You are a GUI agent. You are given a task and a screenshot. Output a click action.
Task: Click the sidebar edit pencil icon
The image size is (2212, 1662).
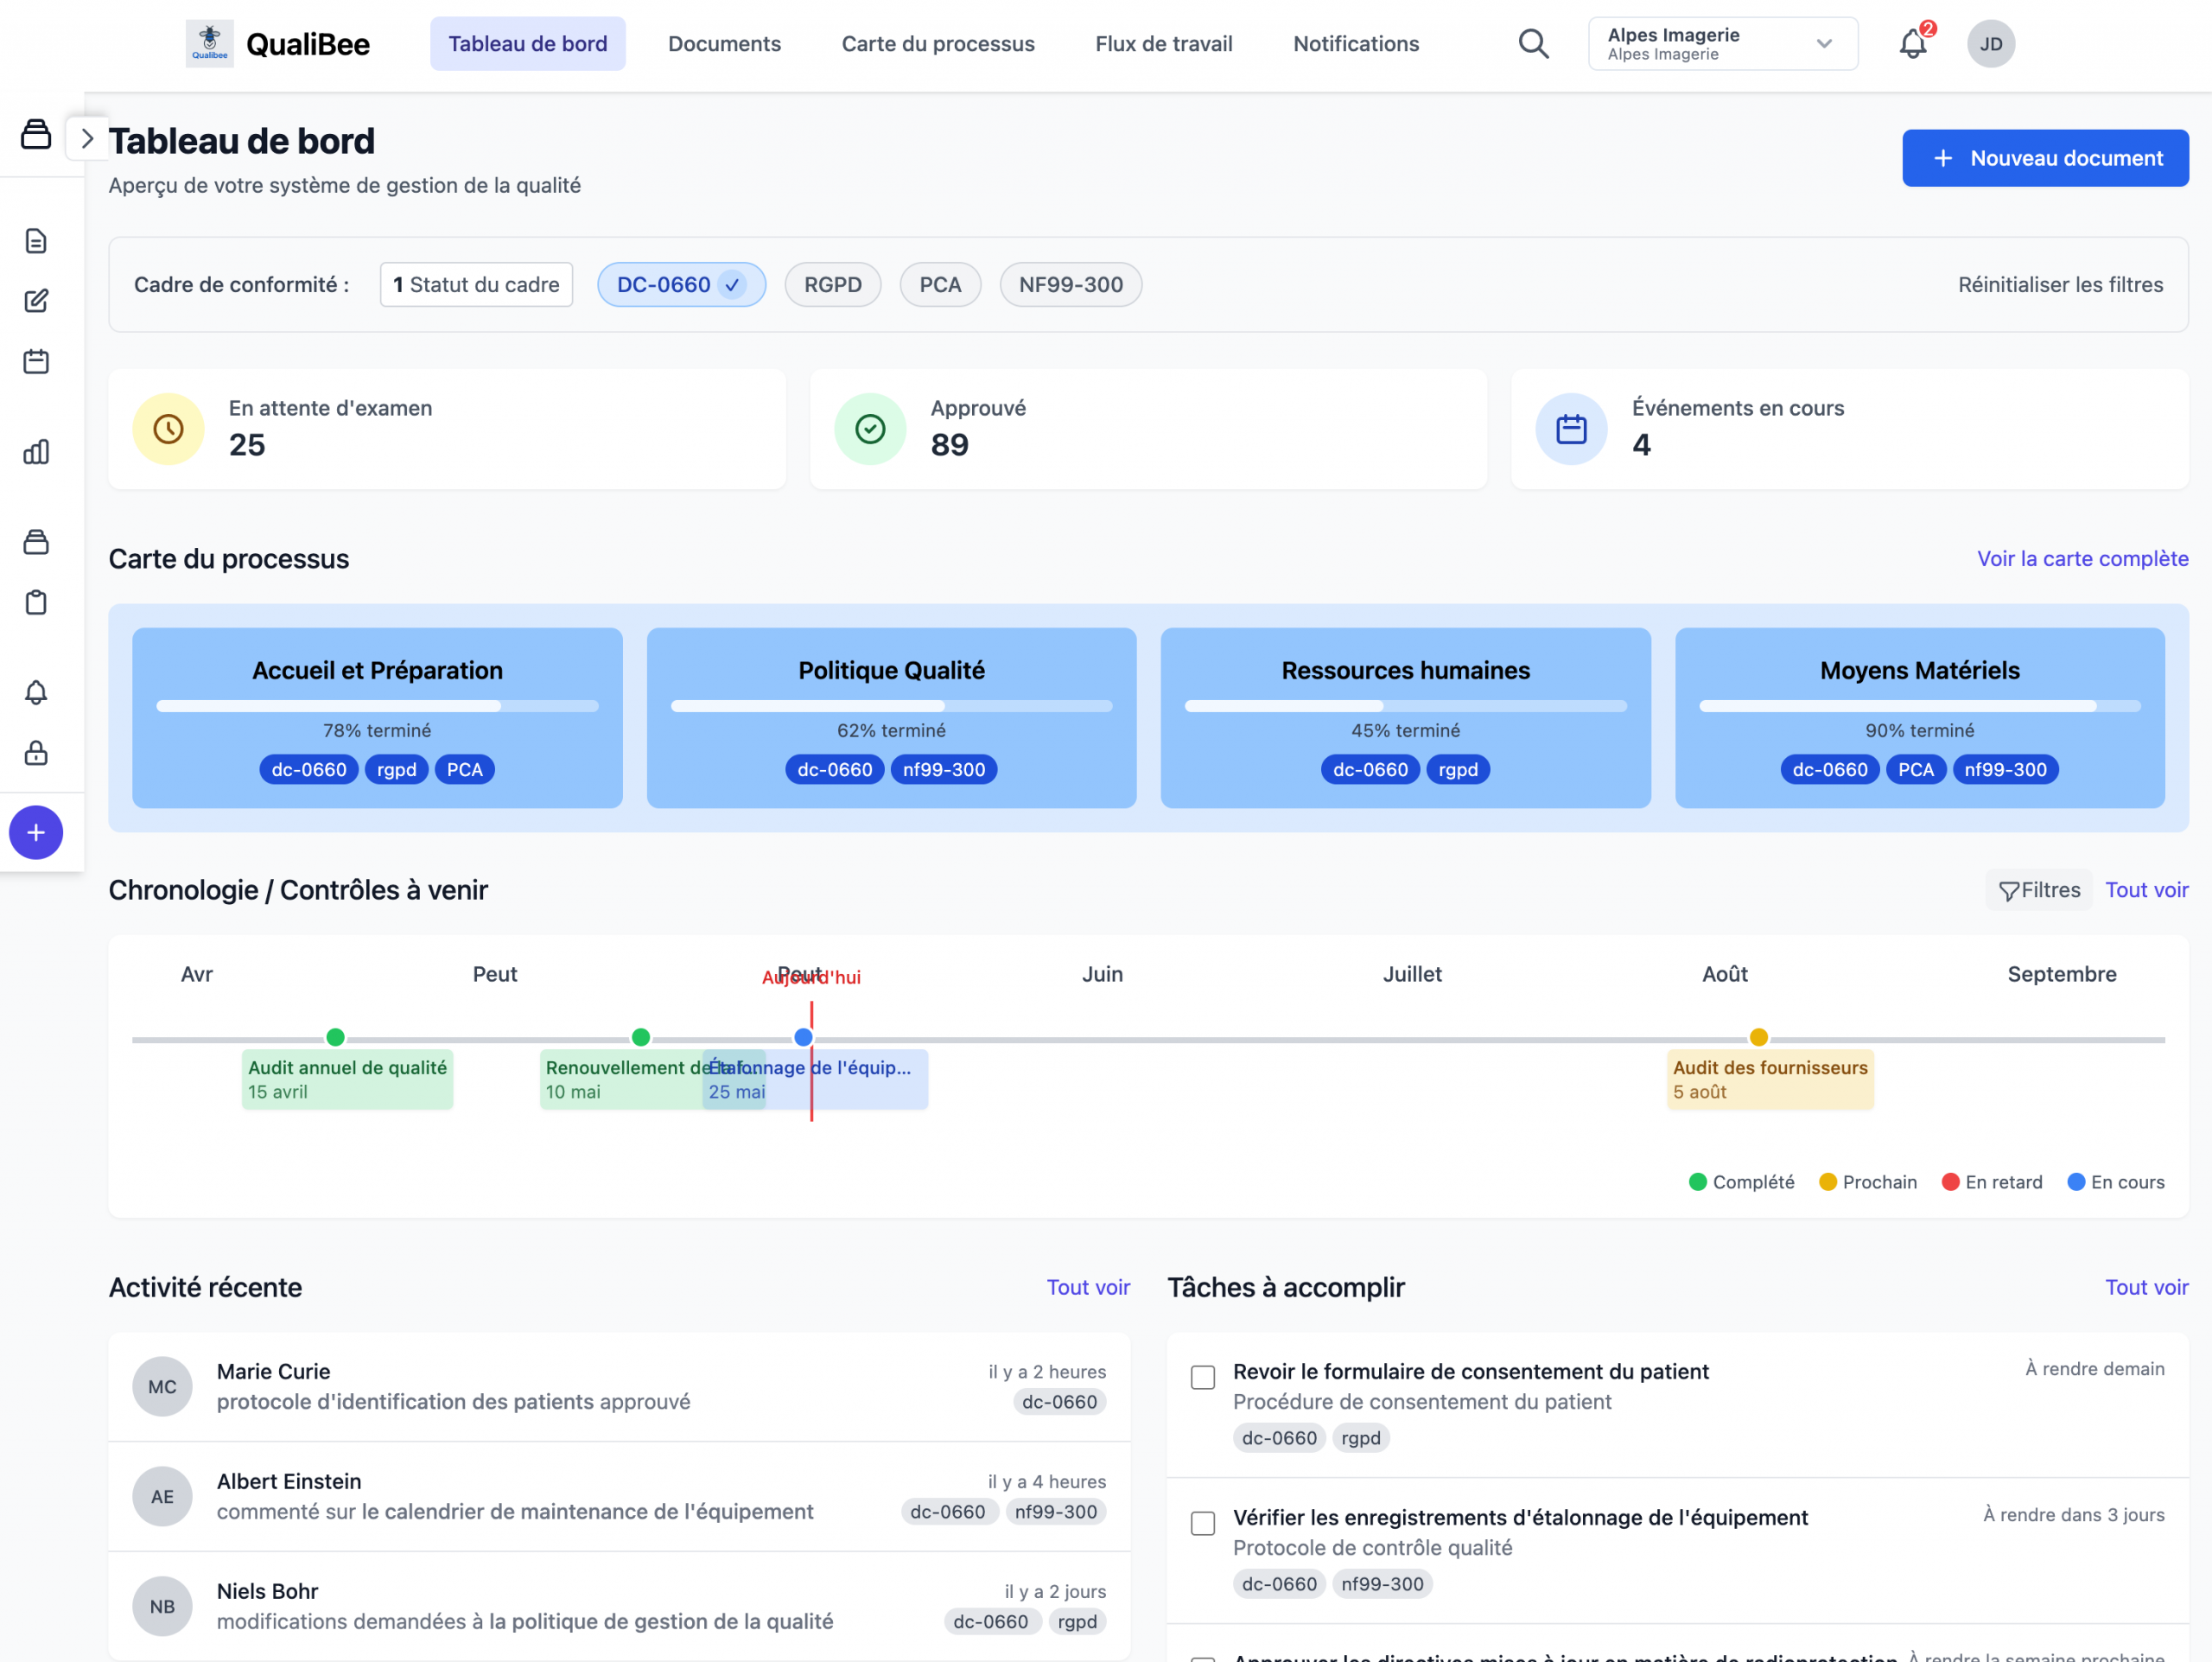tap(36, 301)
